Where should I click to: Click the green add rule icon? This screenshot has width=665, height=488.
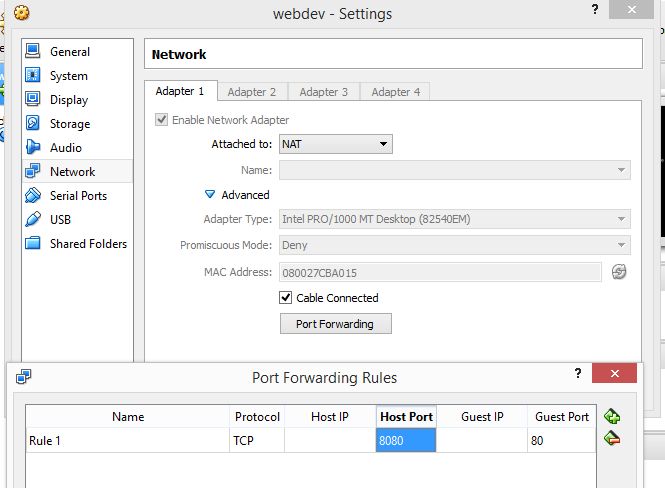[612, 416]
